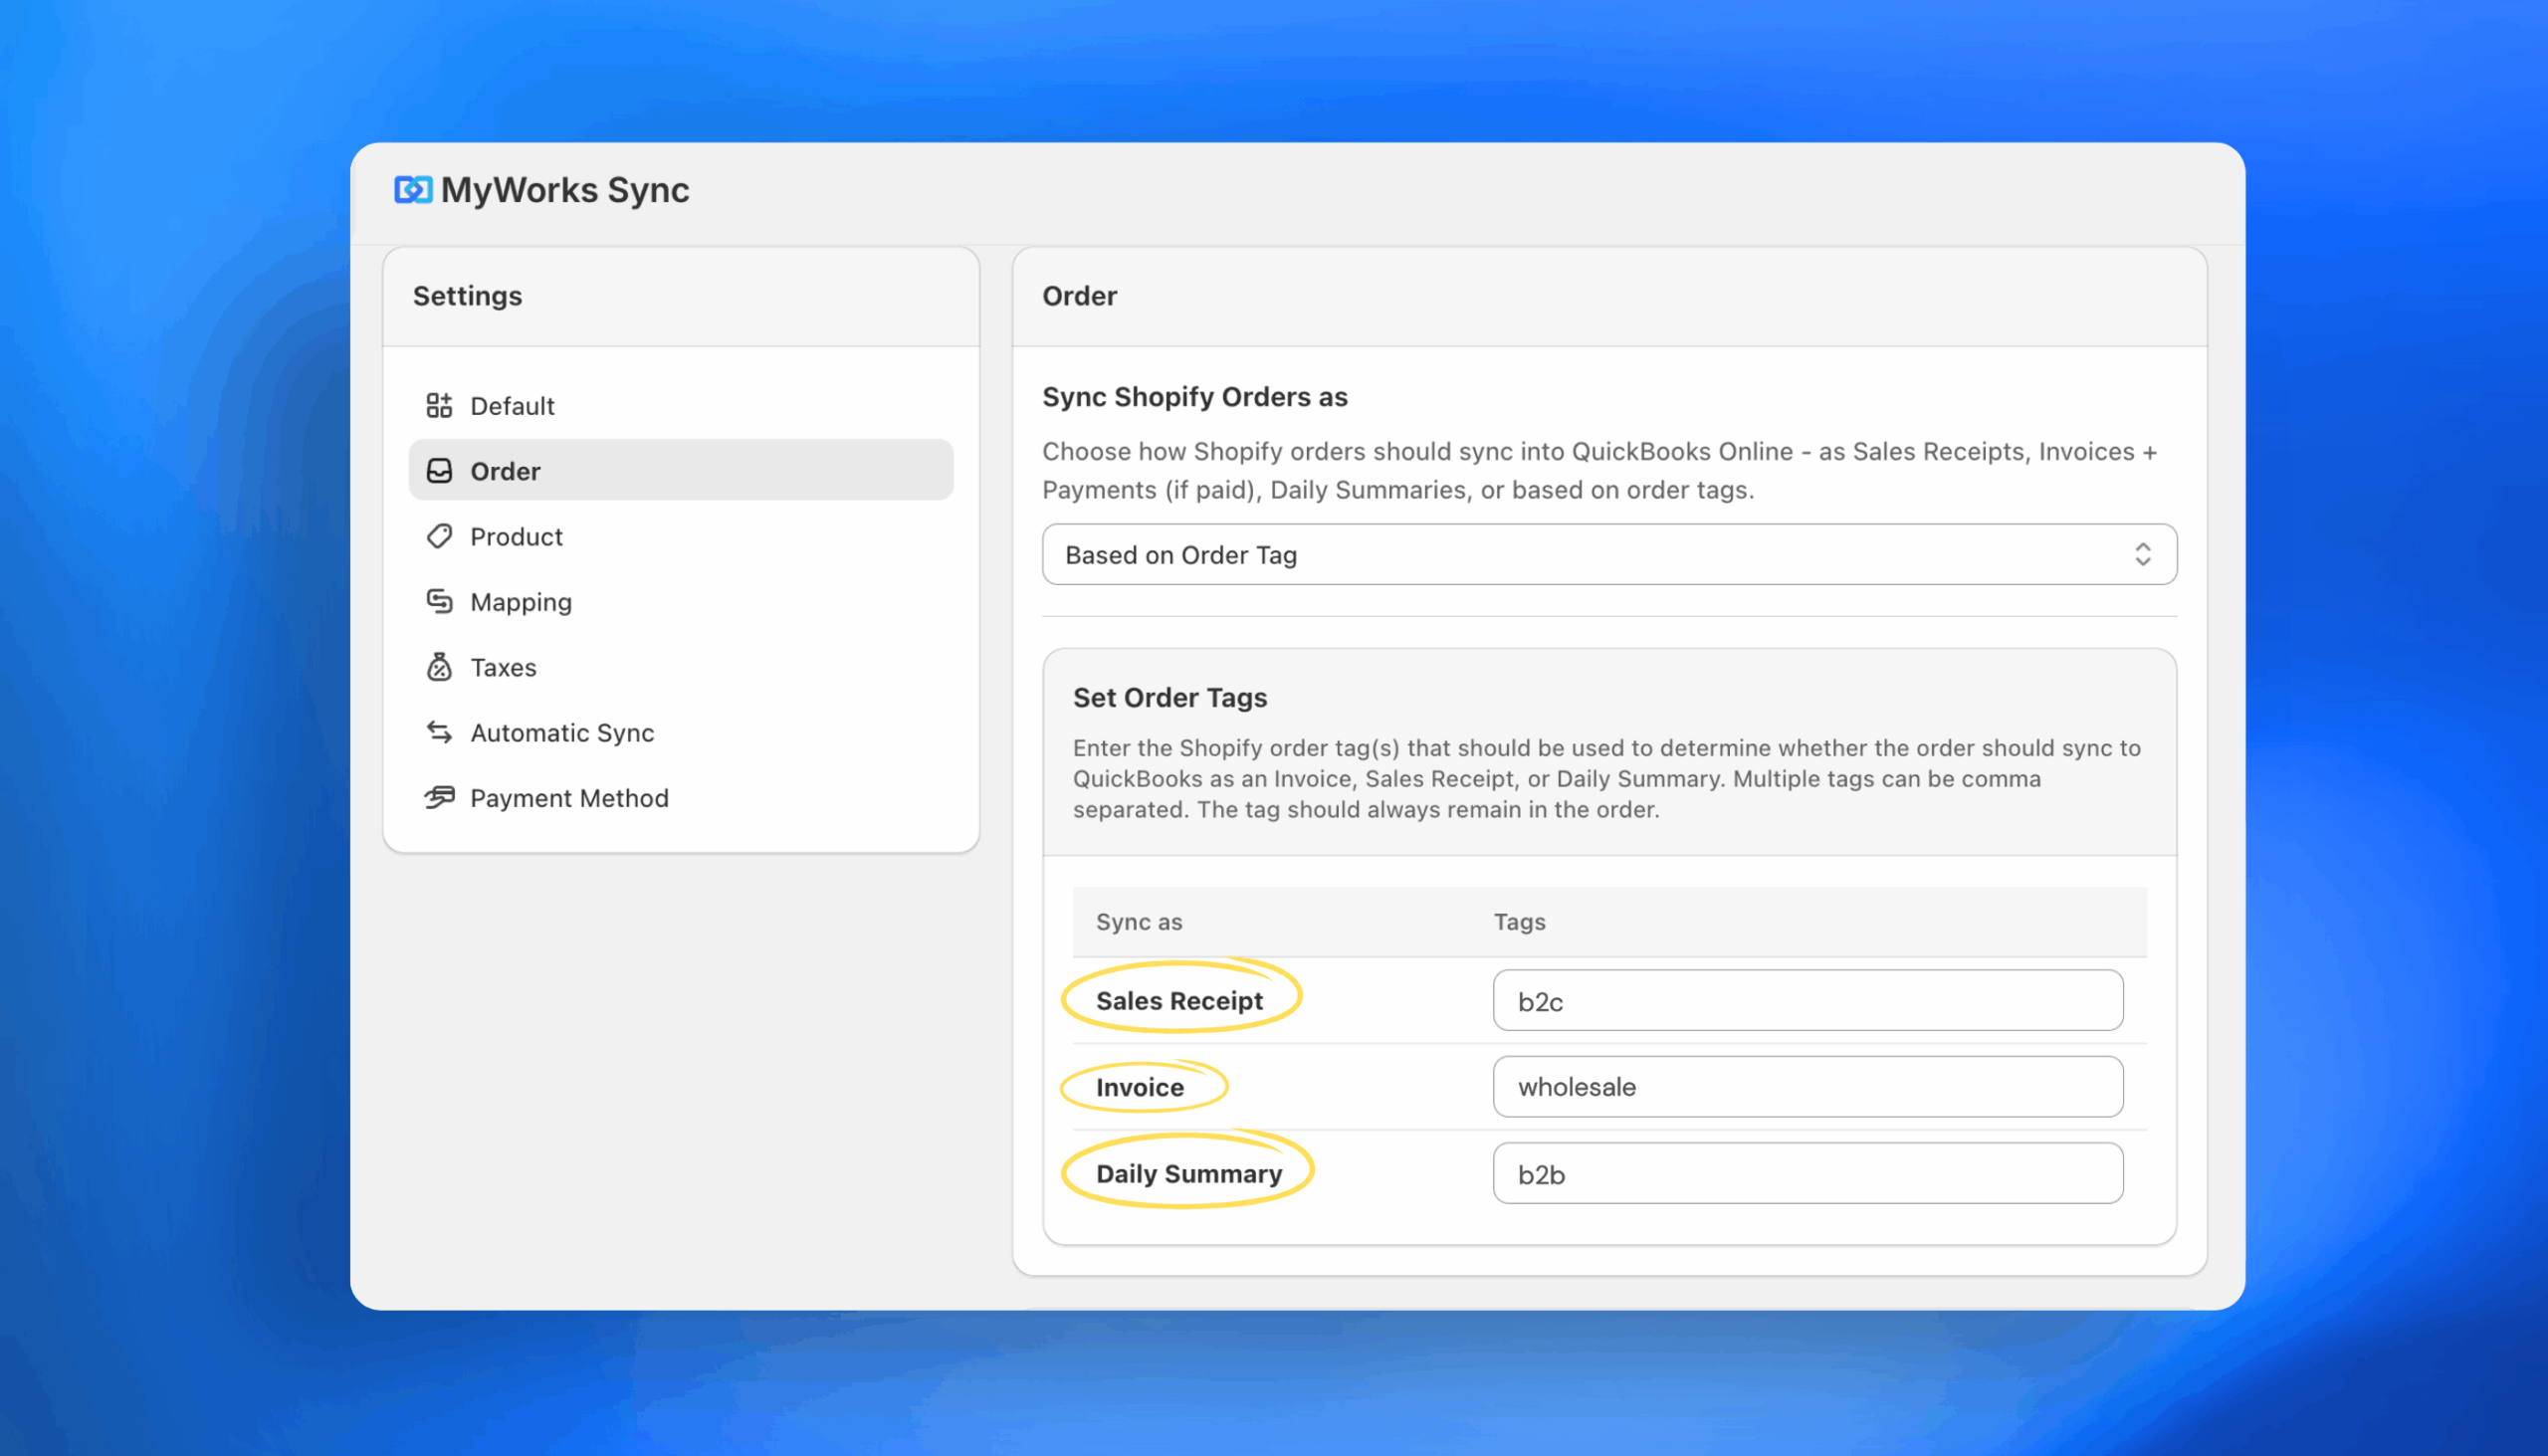Click the circled Sales Receipt label

click(1179, 1000)
